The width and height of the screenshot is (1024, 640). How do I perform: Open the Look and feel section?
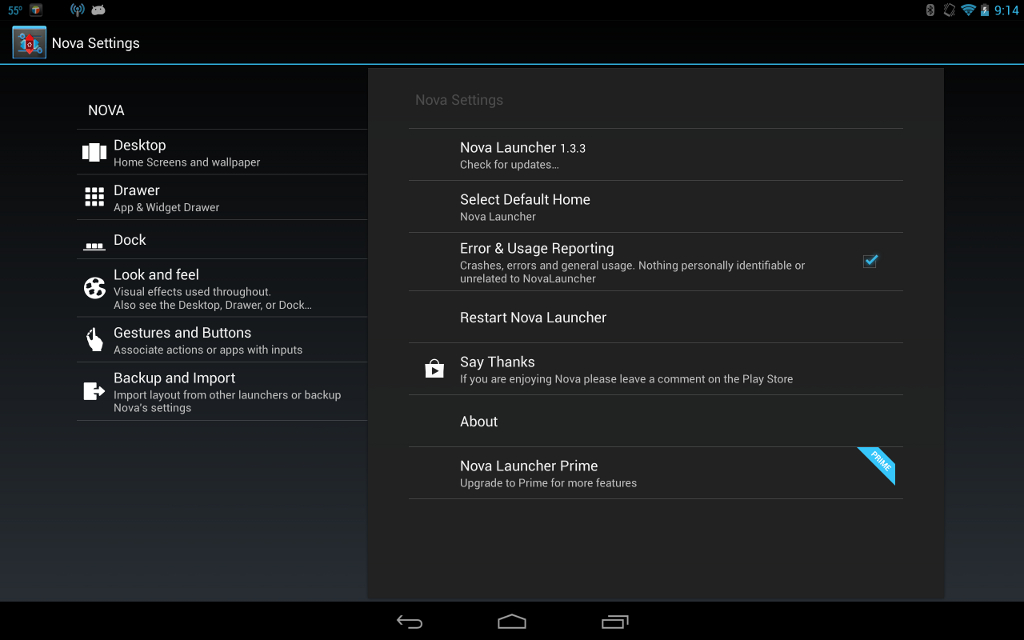[222, 288]
